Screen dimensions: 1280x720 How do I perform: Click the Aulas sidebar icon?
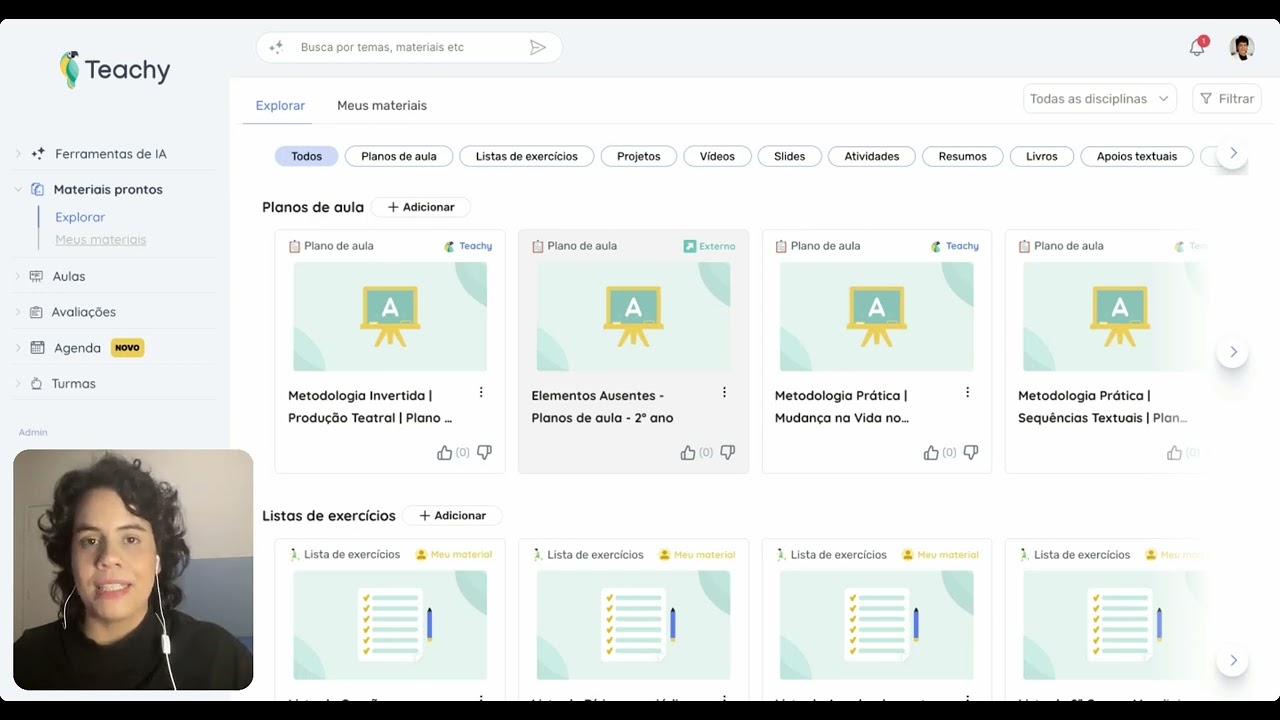pyautogui.click(x=37, y=276)
